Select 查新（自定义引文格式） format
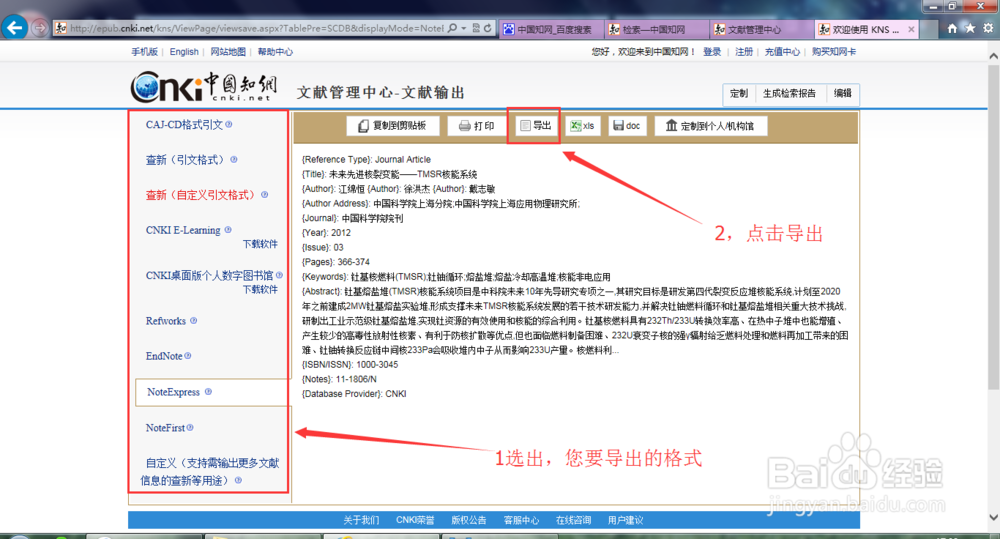 (x=202, y=195)
